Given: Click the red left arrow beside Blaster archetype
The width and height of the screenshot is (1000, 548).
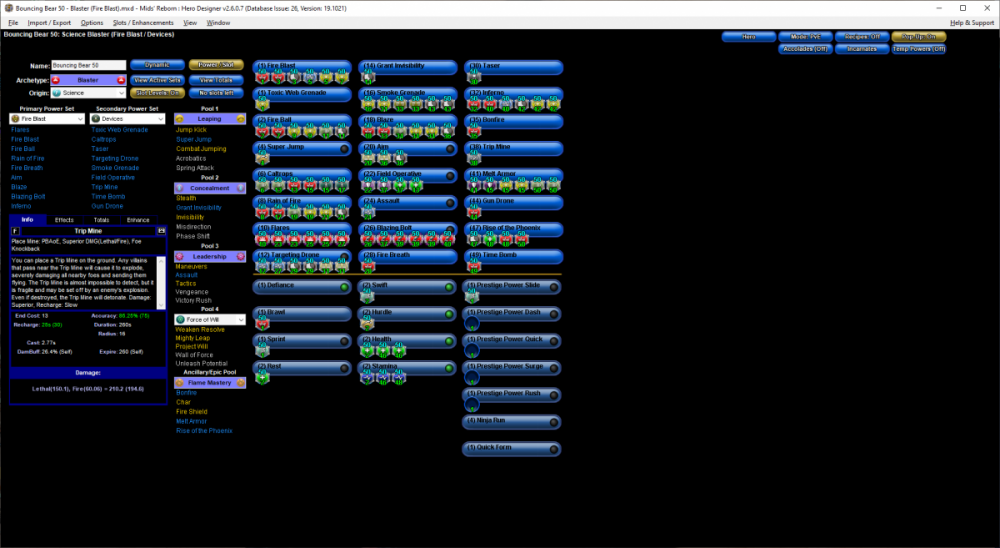Looking at the screenshot, I should coord(56,79).
